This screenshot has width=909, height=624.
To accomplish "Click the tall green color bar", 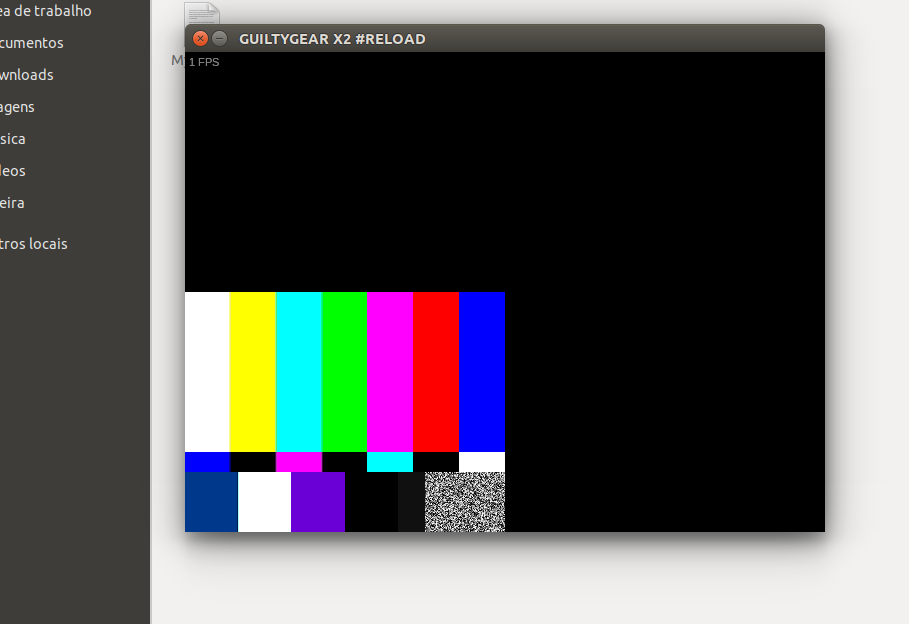I will click(x=344, y=372).
